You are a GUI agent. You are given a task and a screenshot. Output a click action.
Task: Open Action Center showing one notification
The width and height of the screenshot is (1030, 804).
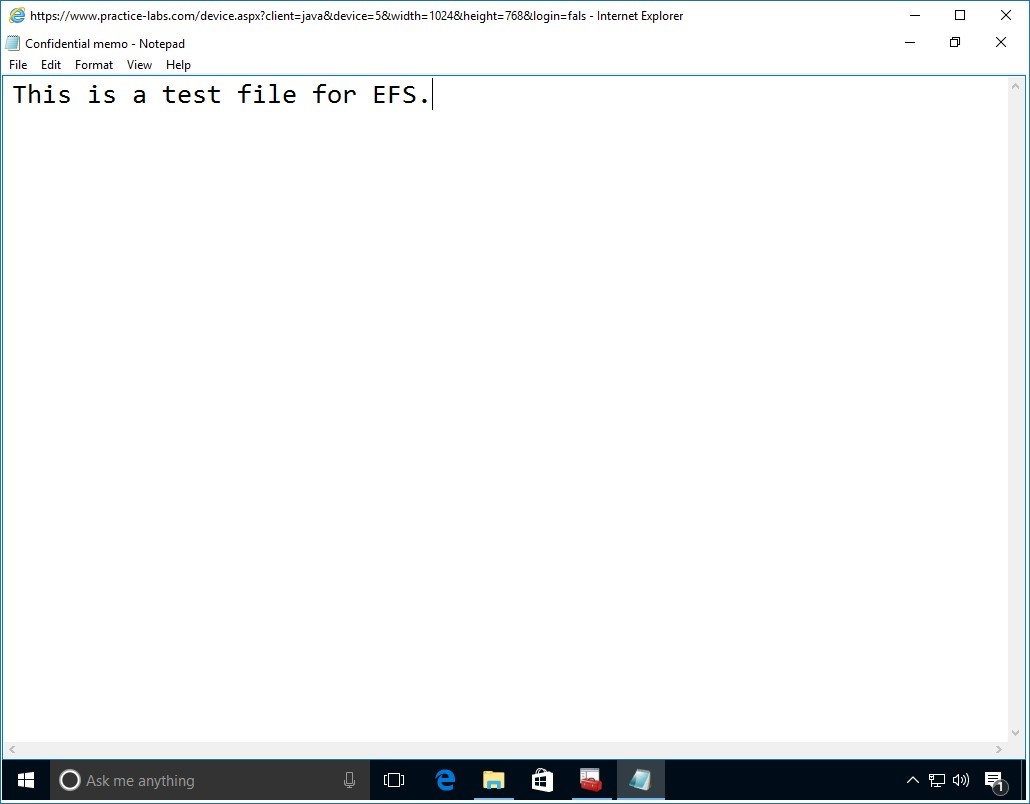995,780
